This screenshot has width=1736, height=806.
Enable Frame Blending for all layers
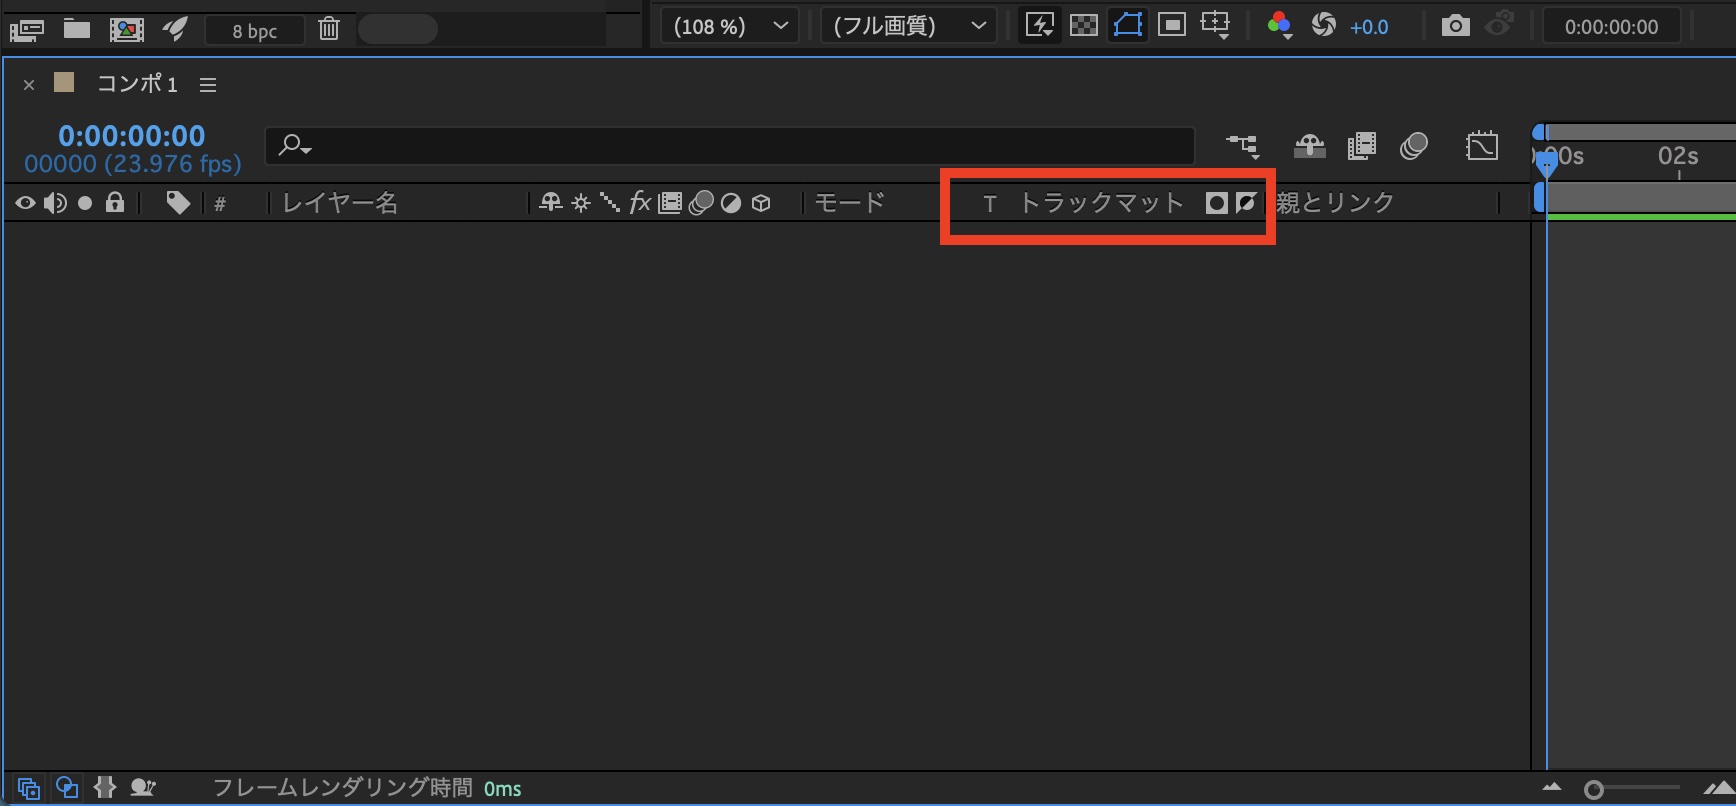(x=1361, y=147)
